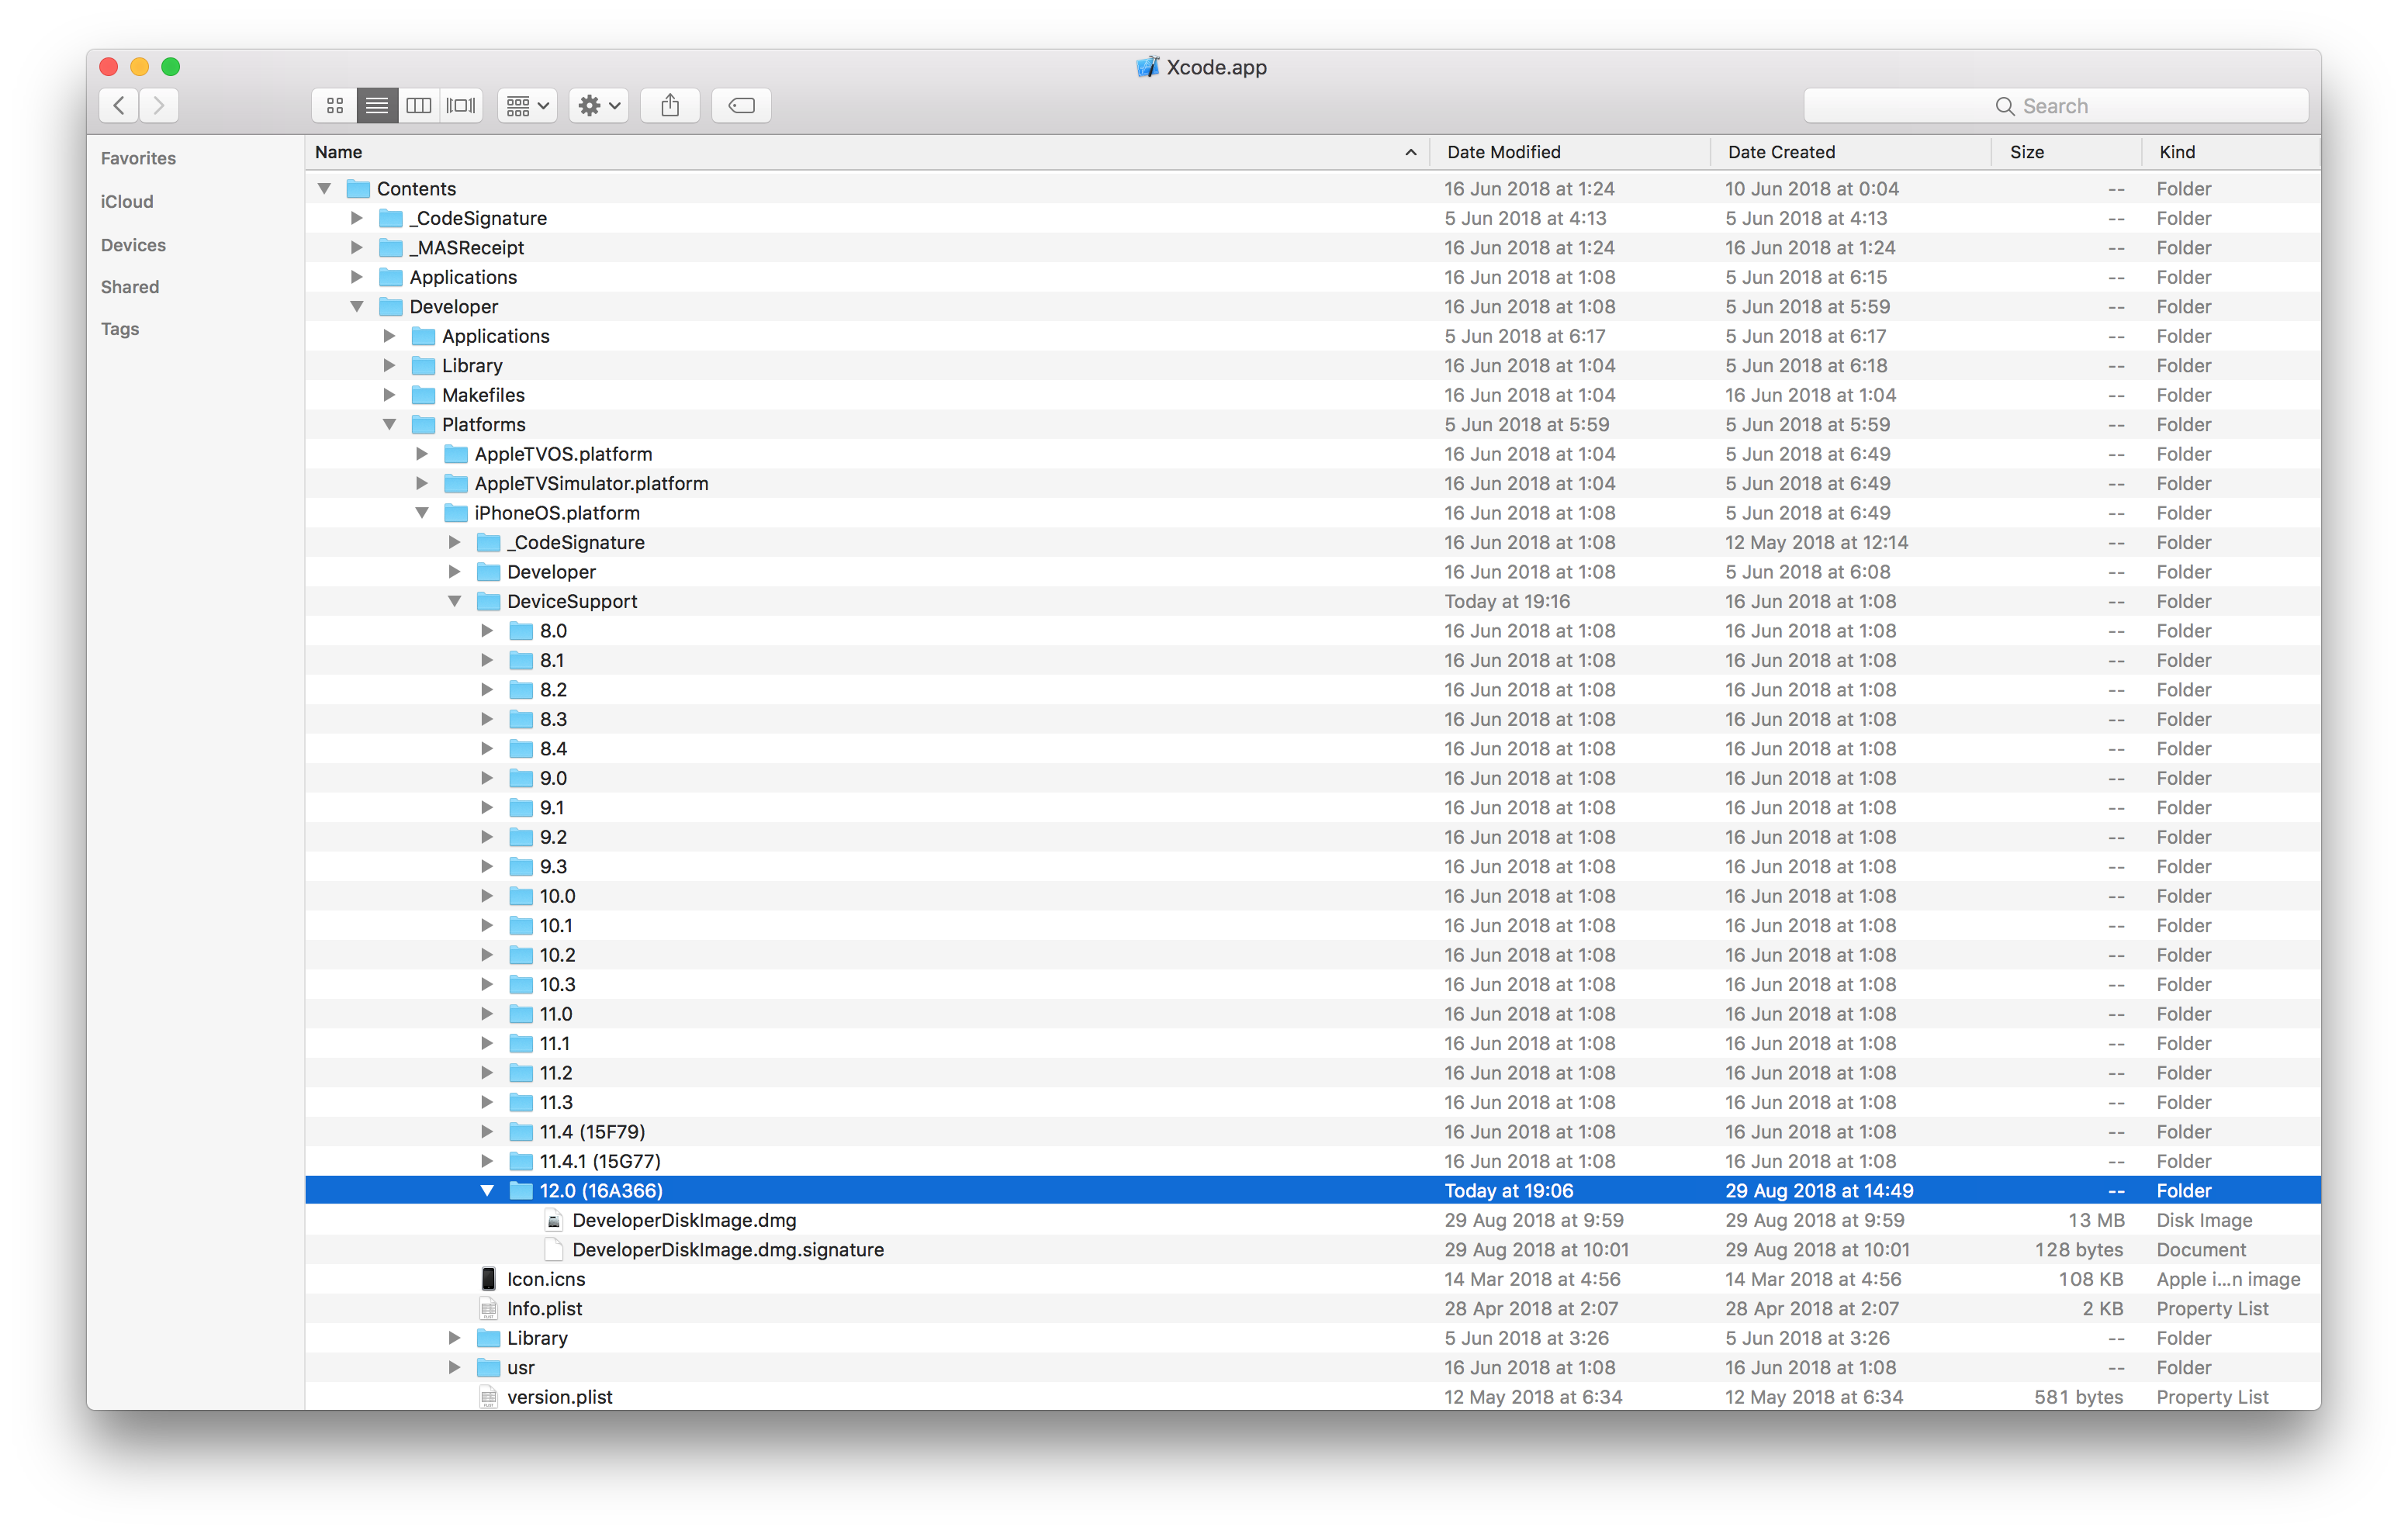Click the Xcode app icon in title bar
The width and height of the screenshot is (2408, 1534).
[x=1147, y=67]
